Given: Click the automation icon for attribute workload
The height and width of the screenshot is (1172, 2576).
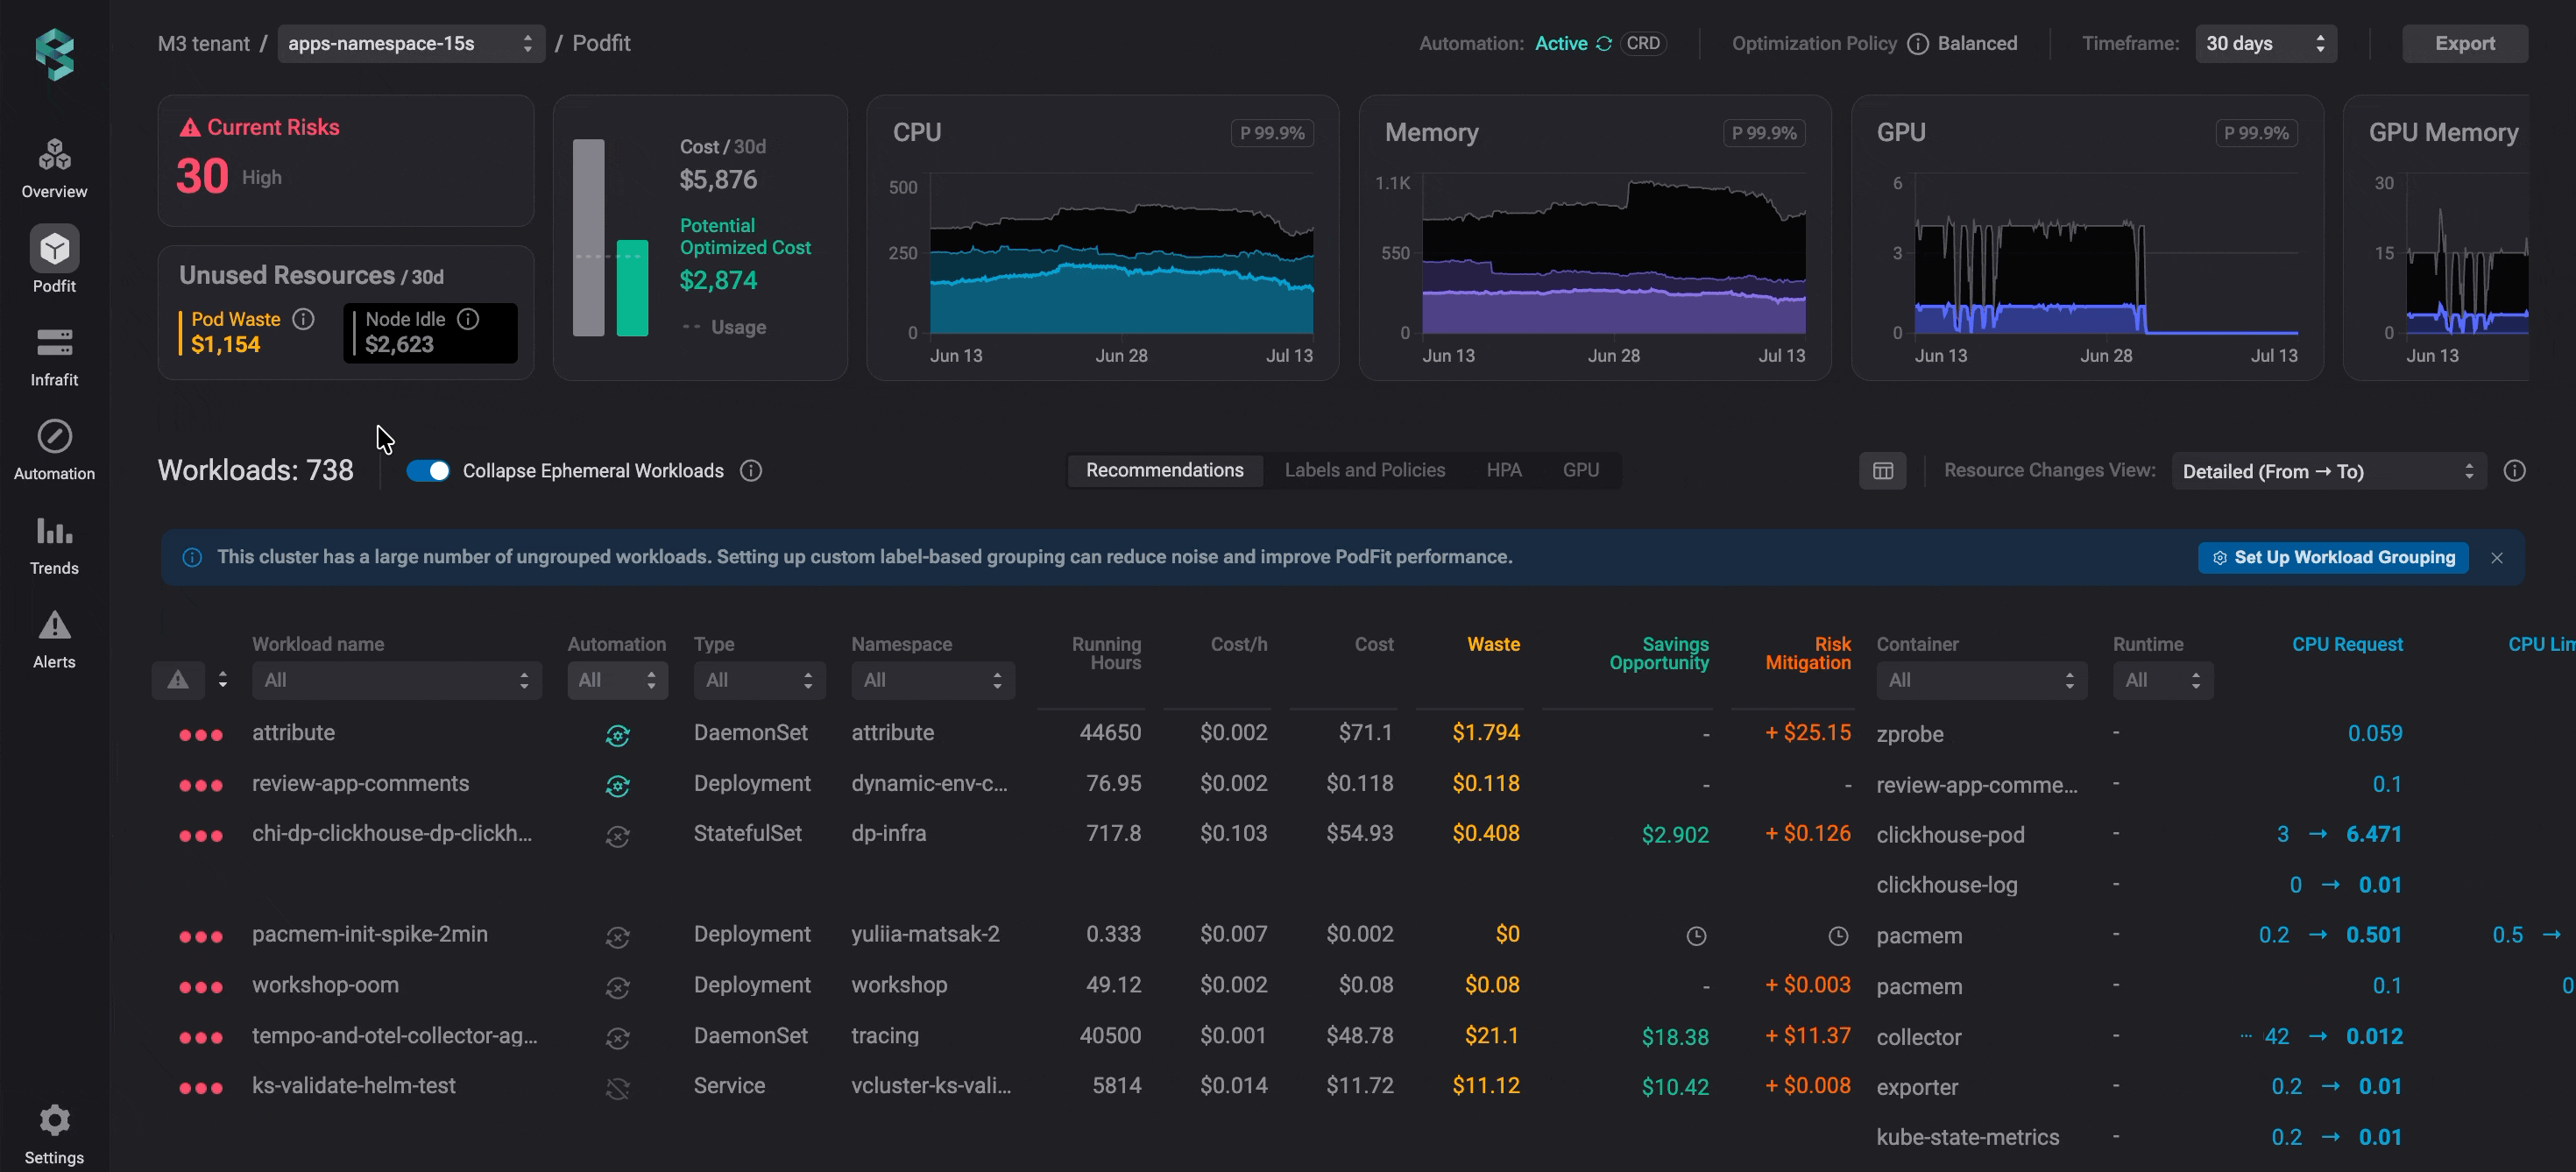Looking at the screenshot, I should (x=618, y=735).
